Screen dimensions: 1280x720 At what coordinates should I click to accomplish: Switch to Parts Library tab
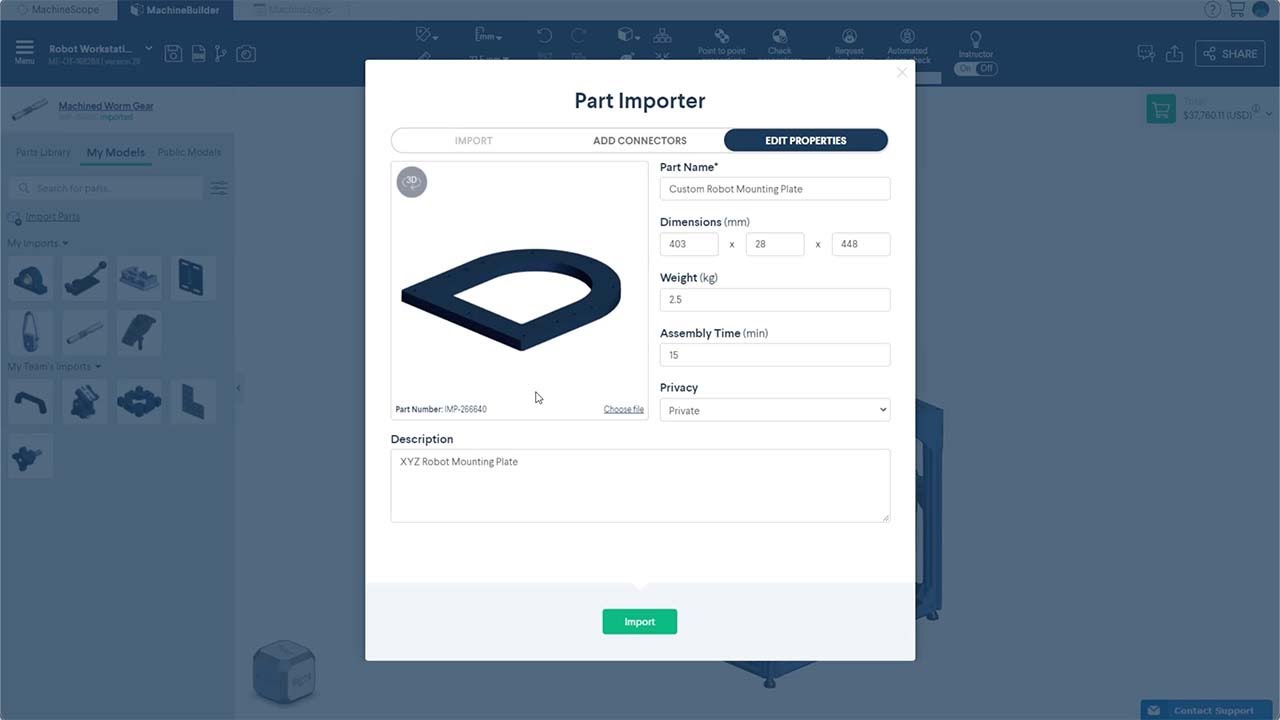[x=43, y=152]
